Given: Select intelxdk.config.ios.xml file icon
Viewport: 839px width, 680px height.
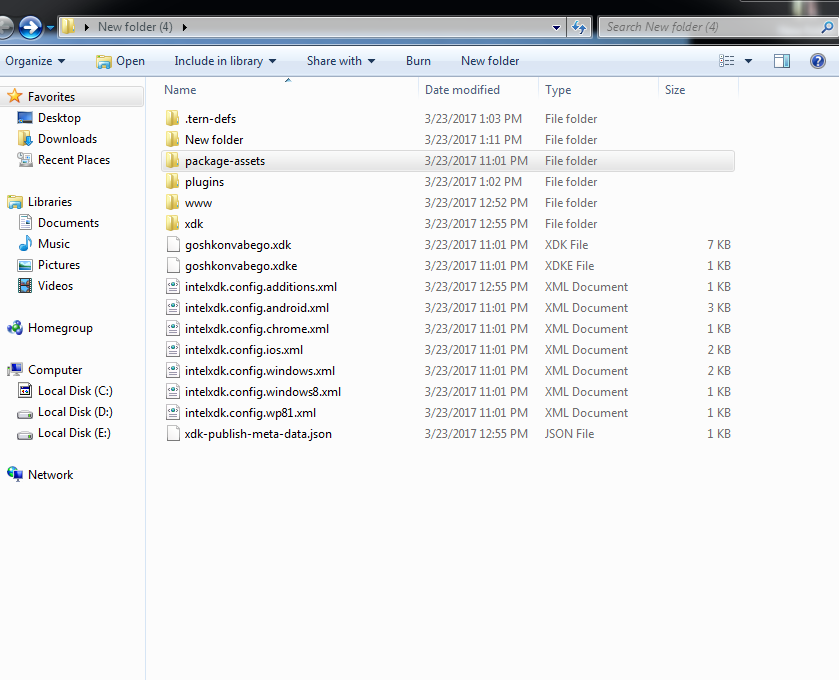Looking at the screenshot, I should [x=173, y=349].
